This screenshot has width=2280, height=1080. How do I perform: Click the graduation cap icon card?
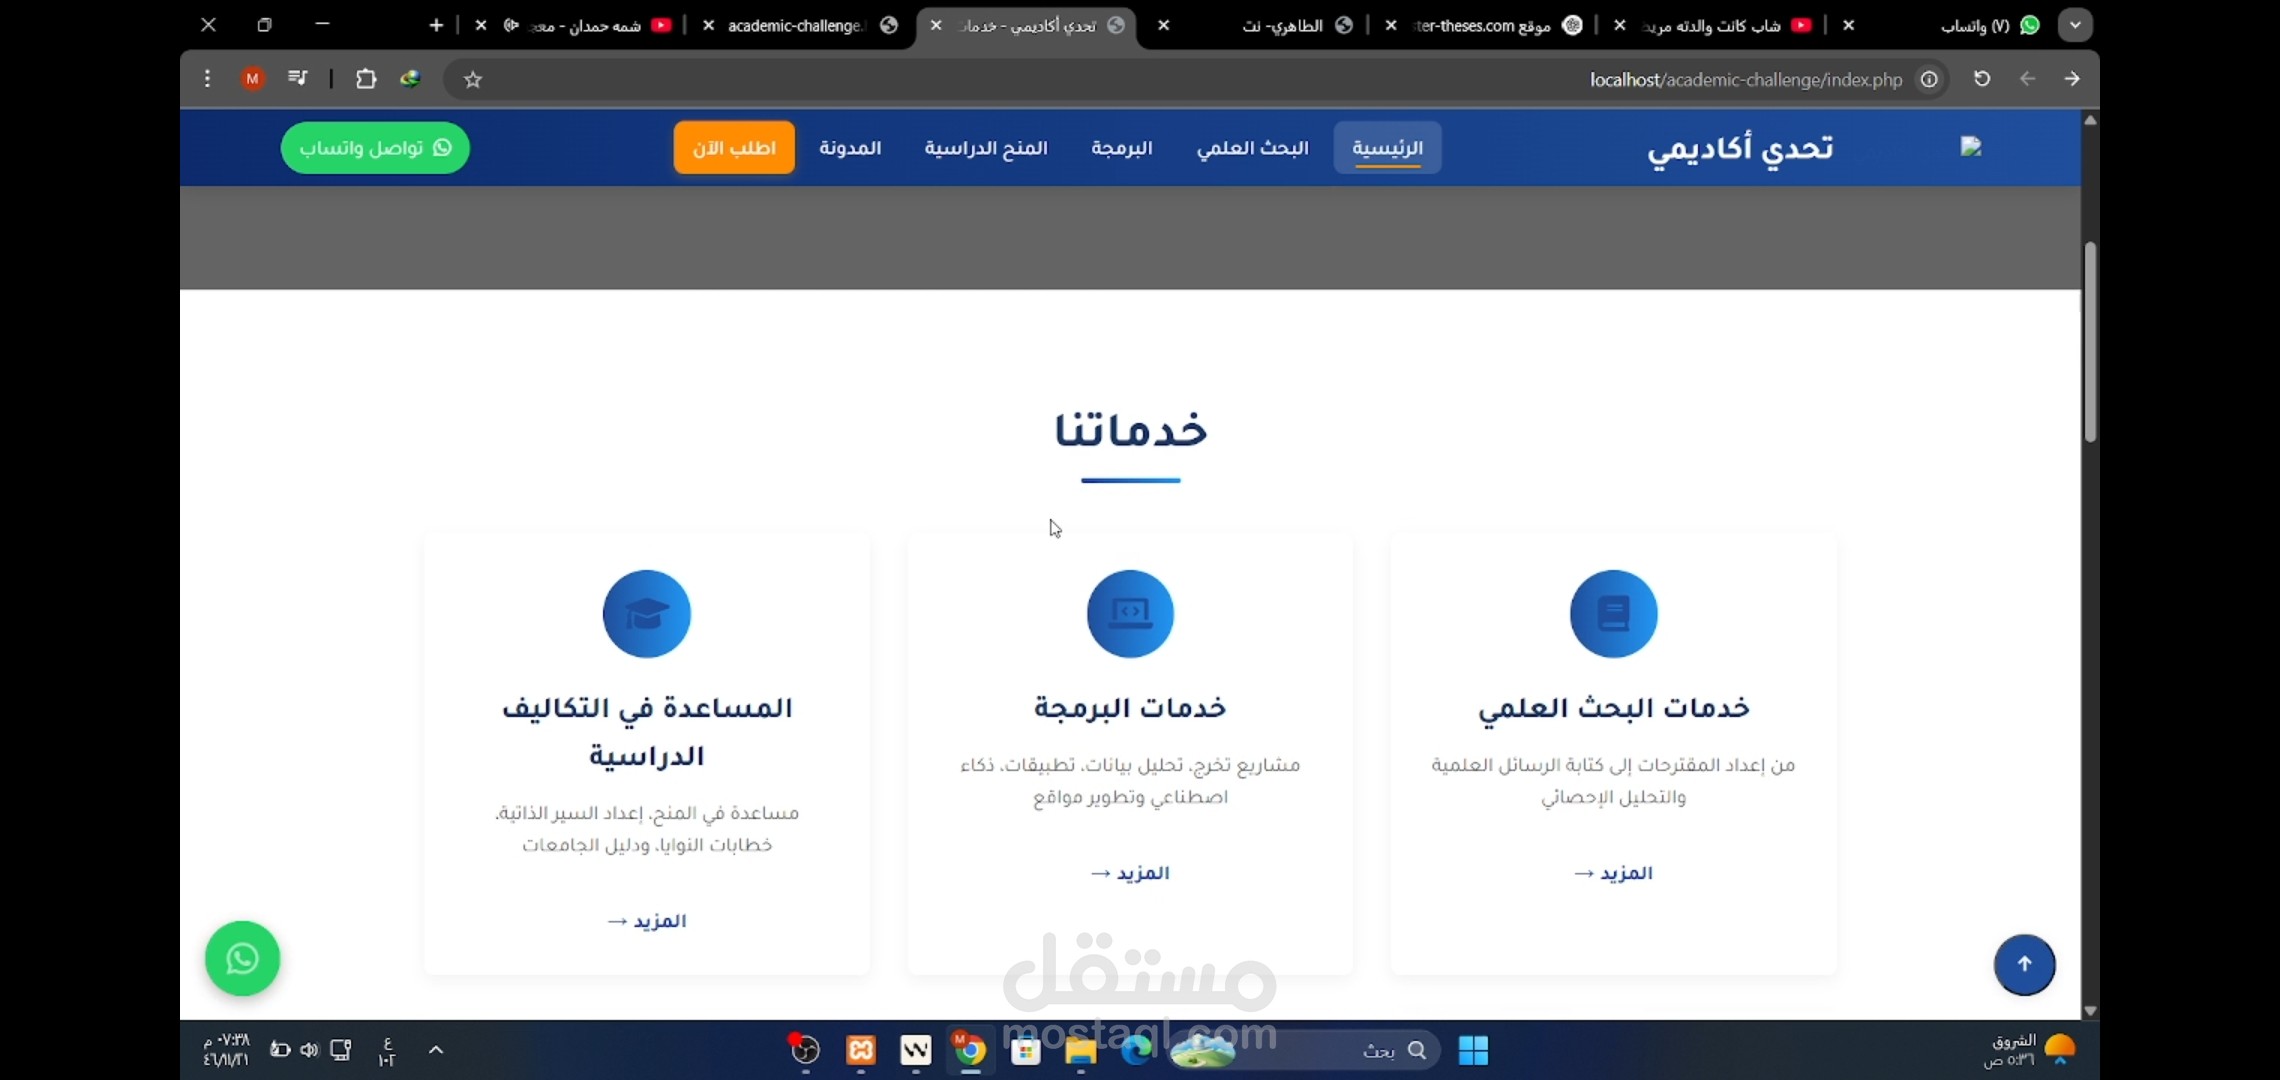pos(646,613)
